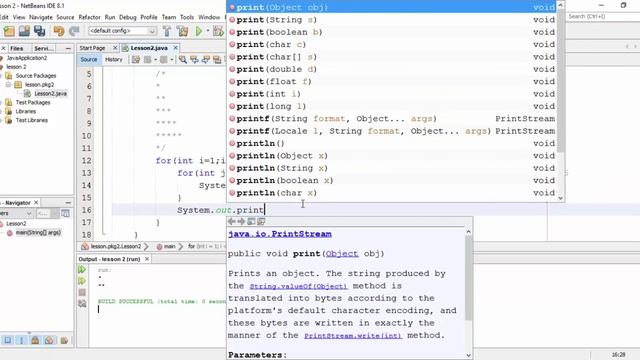Open the View menu

[x=19, y=17]
